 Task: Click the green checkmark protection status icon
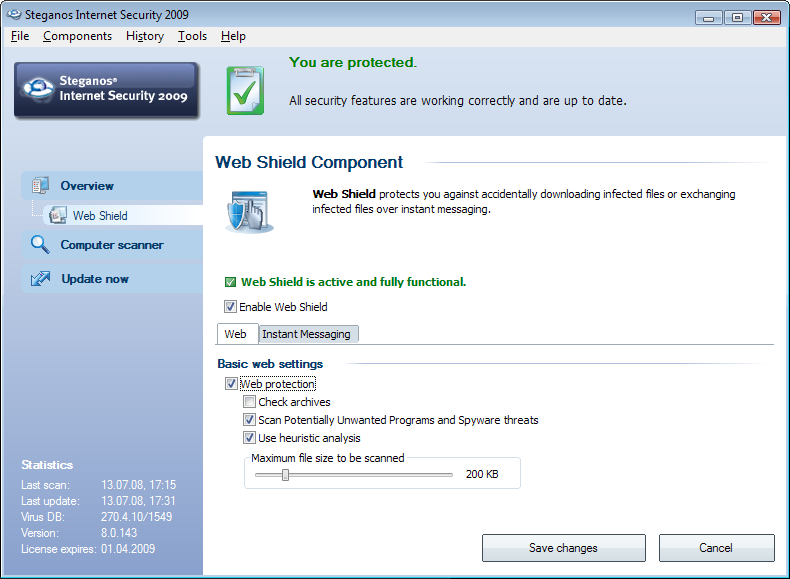(x=245, y=91)
